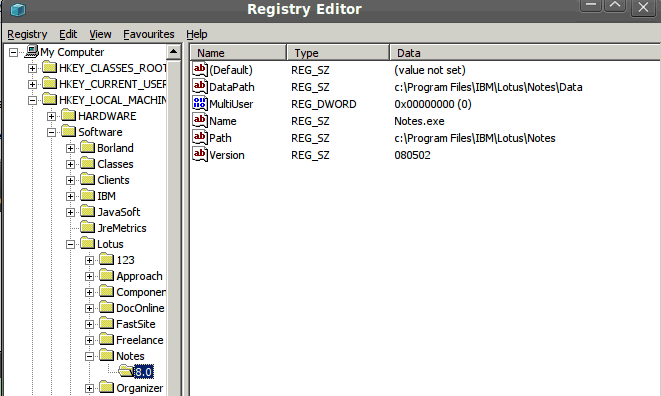This screenshot has width=661, height=396.
Task: Click the binary icon of MultiUser value
Action: 200,104
